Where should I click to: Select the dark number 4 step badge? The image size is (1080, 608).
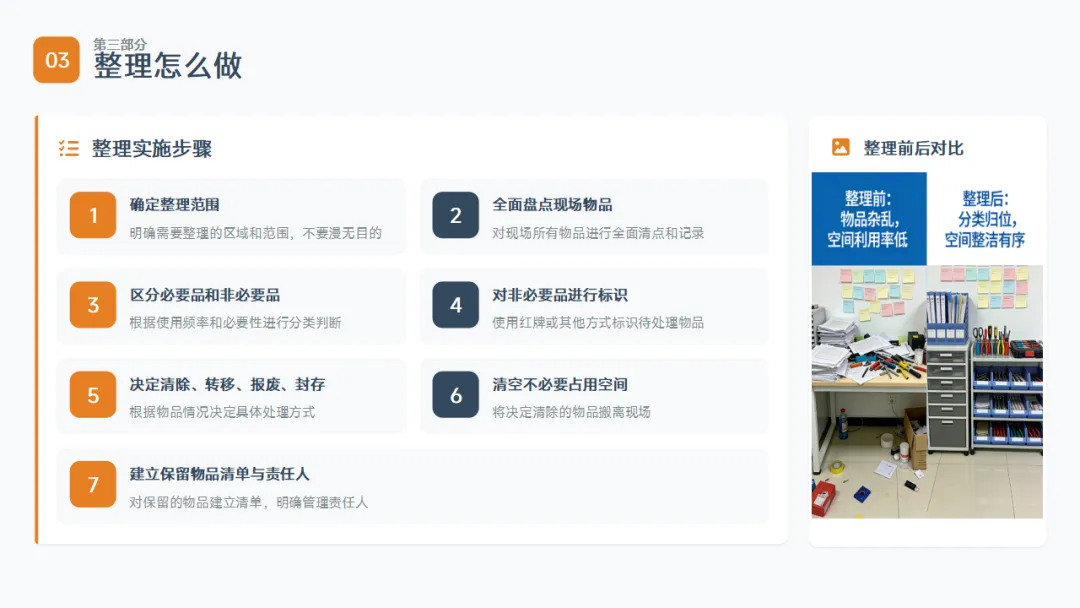point(455,304)
